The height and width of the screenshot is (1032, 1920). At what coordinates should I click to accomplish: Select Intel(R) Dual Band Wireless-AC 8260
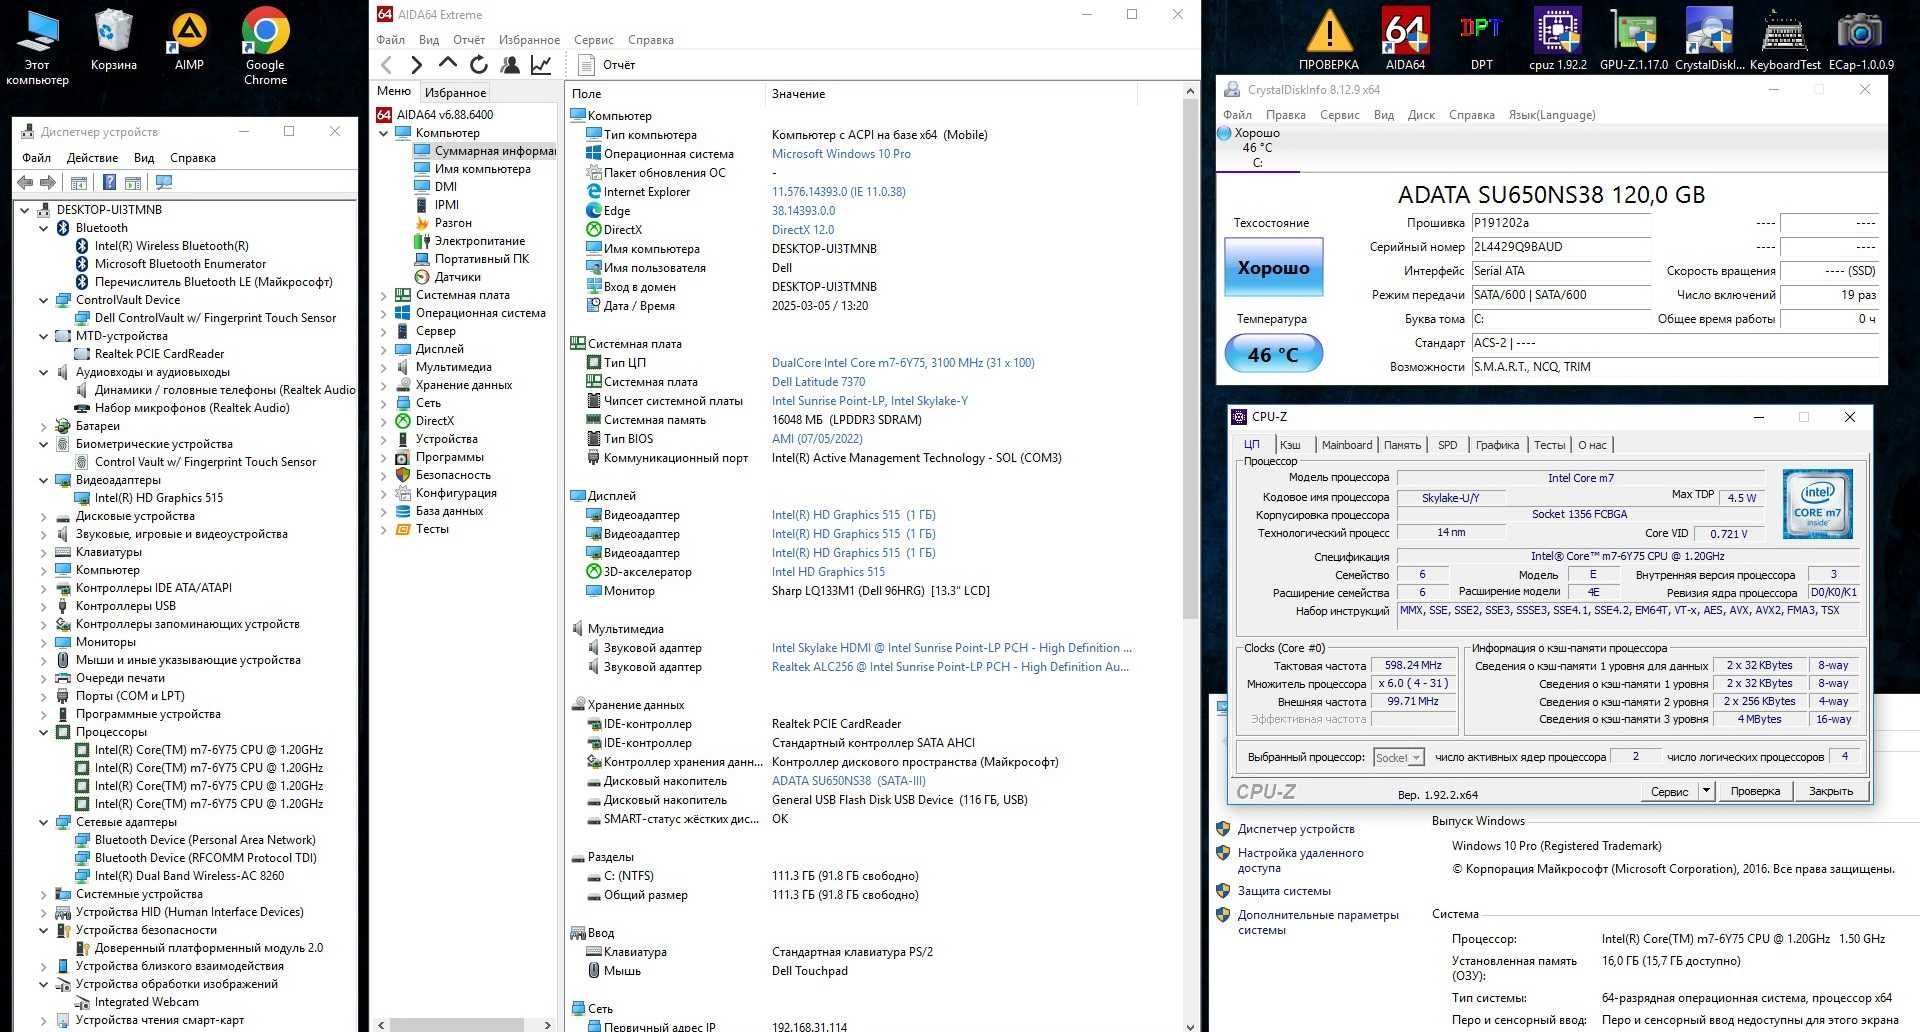(x=189, y=876)
